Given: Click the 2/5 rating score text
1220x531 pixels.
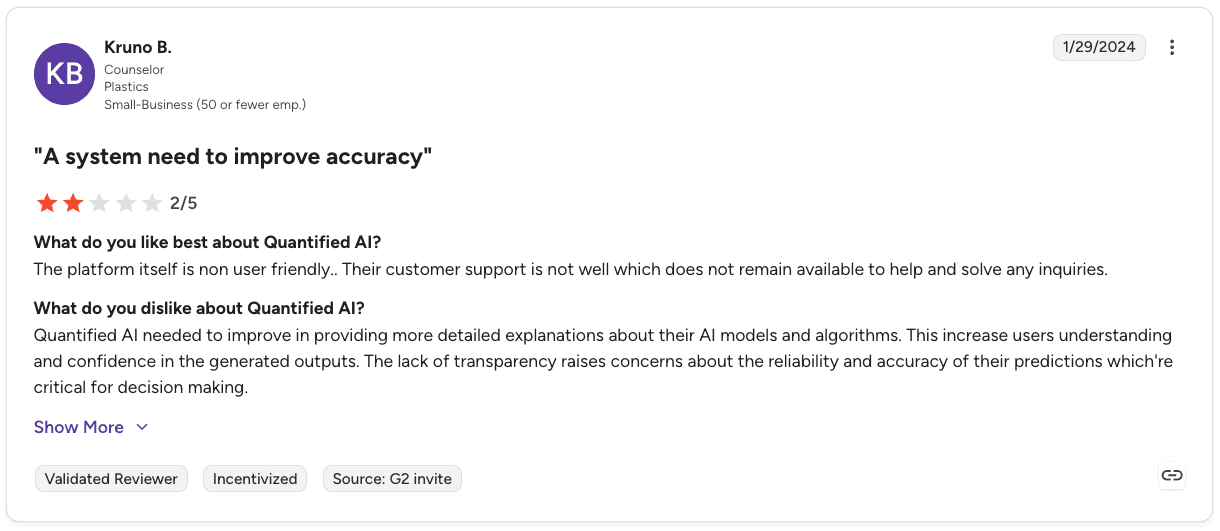Looking at the screenshot, I should click(184, 204).
